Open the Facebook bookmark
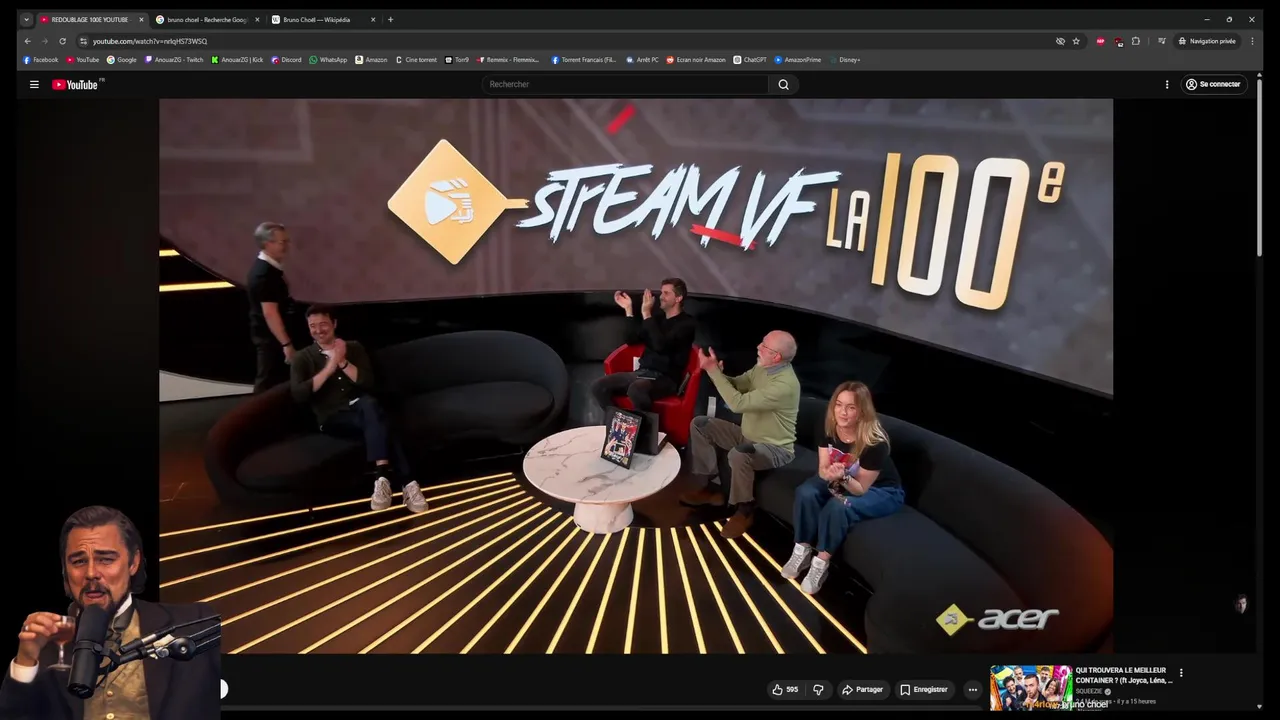 [x=41, y=60]
